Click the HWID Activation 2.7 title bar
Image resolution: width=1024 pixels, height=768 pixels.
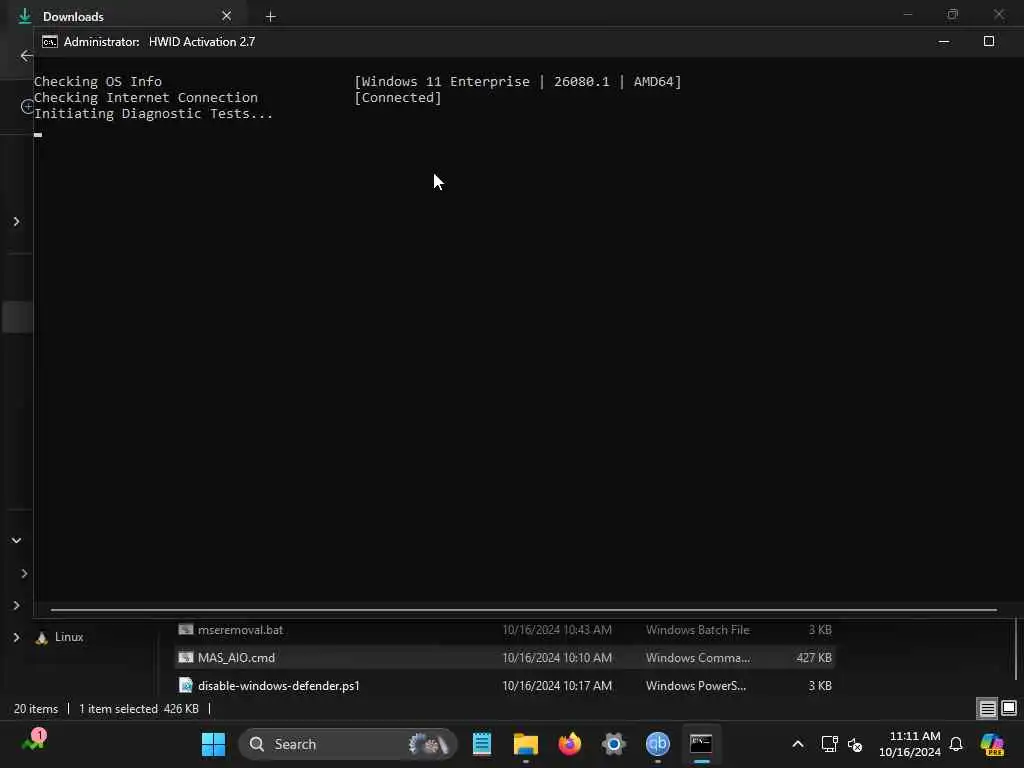pyautogui.click(x=202, y=42)
